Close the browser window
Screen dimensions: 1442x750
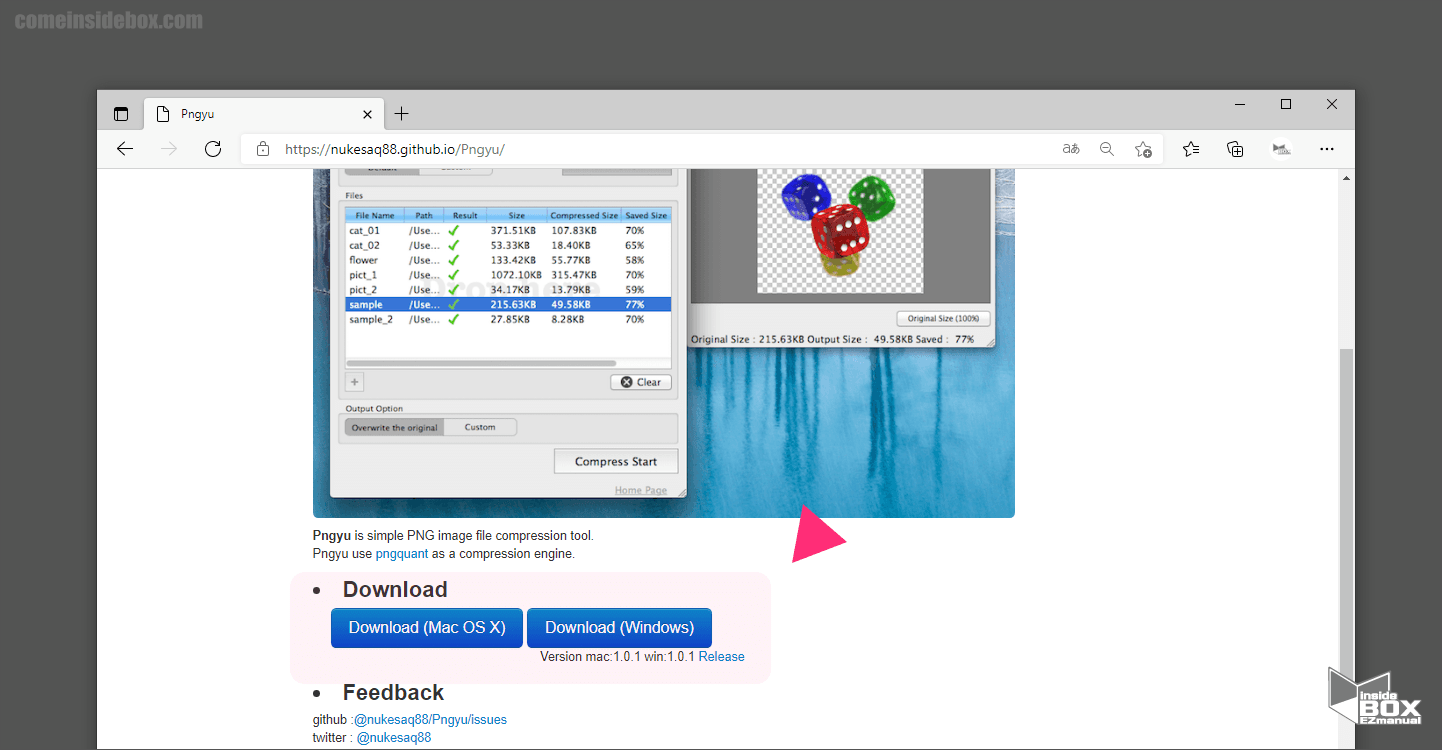1332,104
